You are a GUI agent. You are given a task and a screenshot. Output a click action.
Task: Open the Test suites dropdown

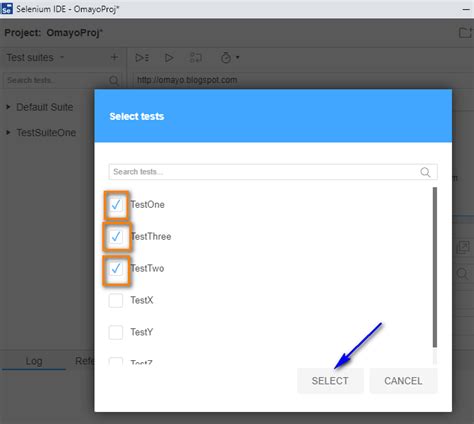(x=35, y=57)
